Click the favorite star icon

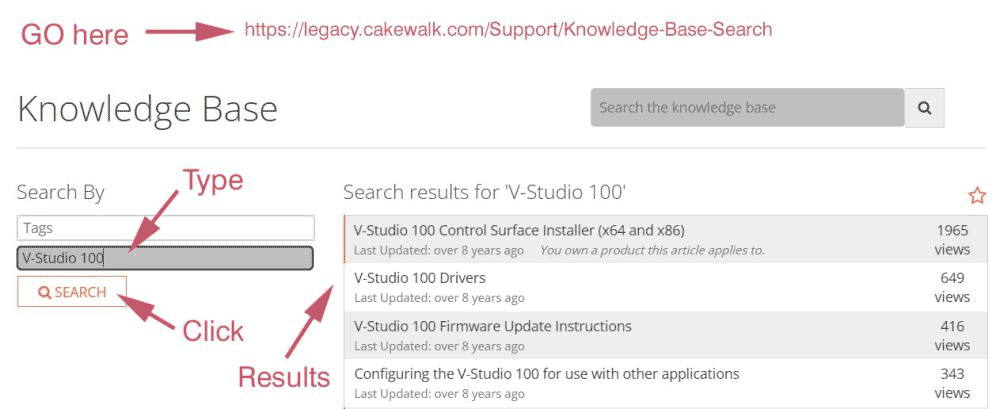977,195
